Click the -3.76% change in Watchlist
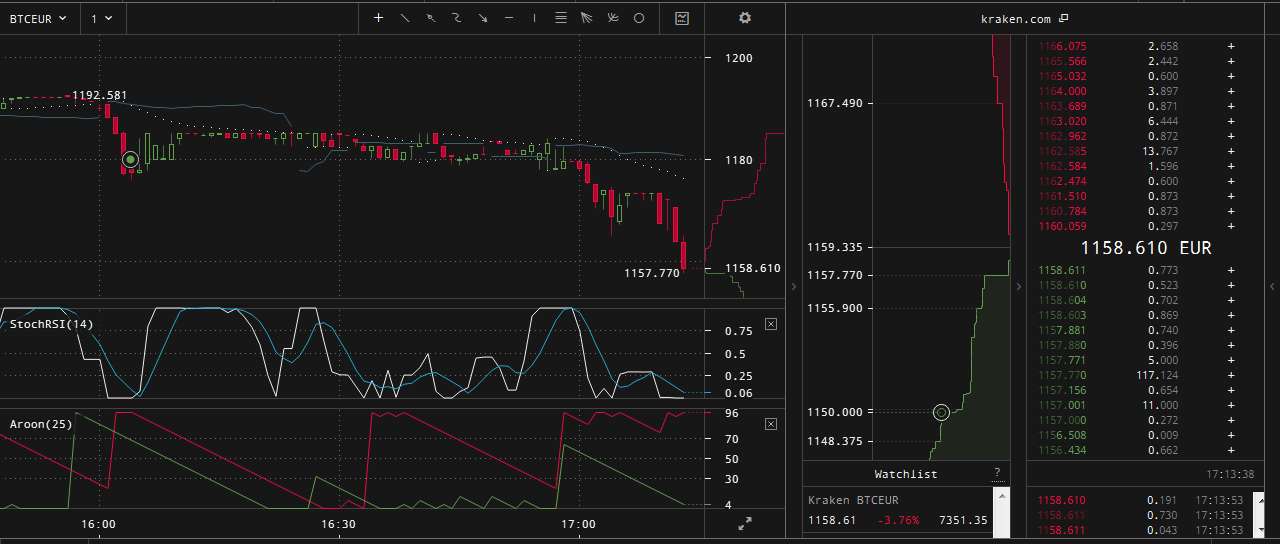The width and height of the screenshot is (1280, 544). coord(899,520)
